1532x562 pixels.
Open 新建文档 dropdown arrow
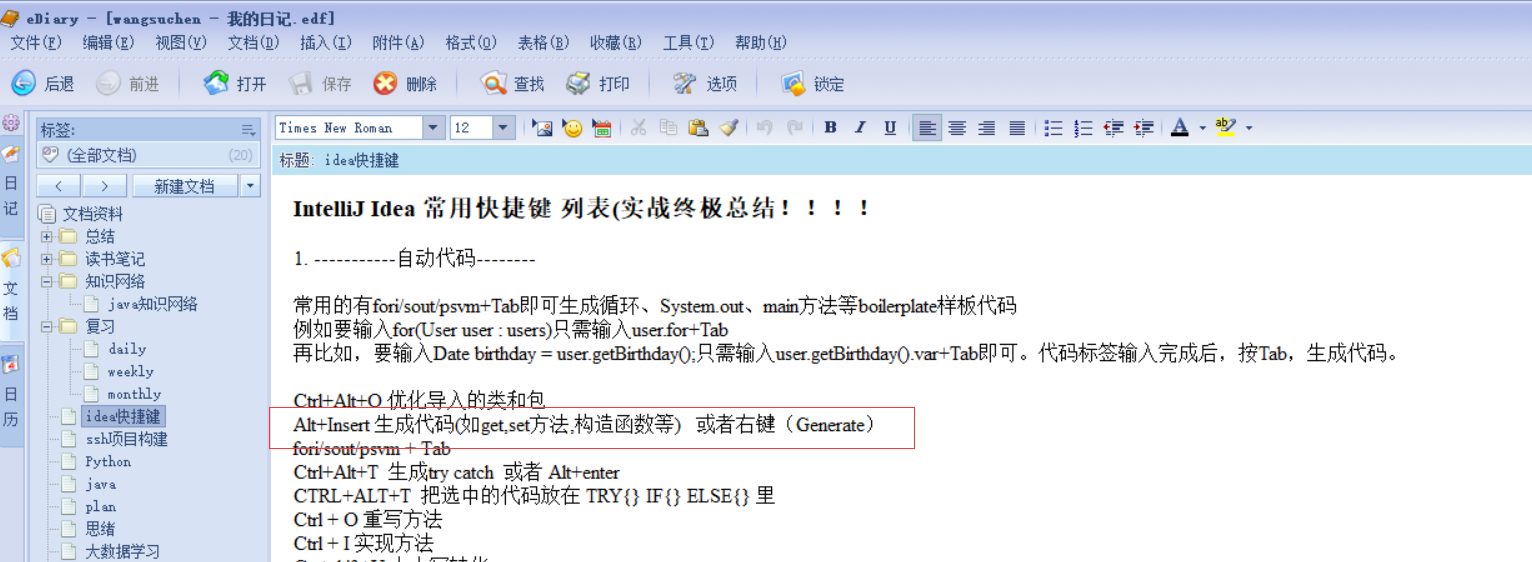click(250, 186)
